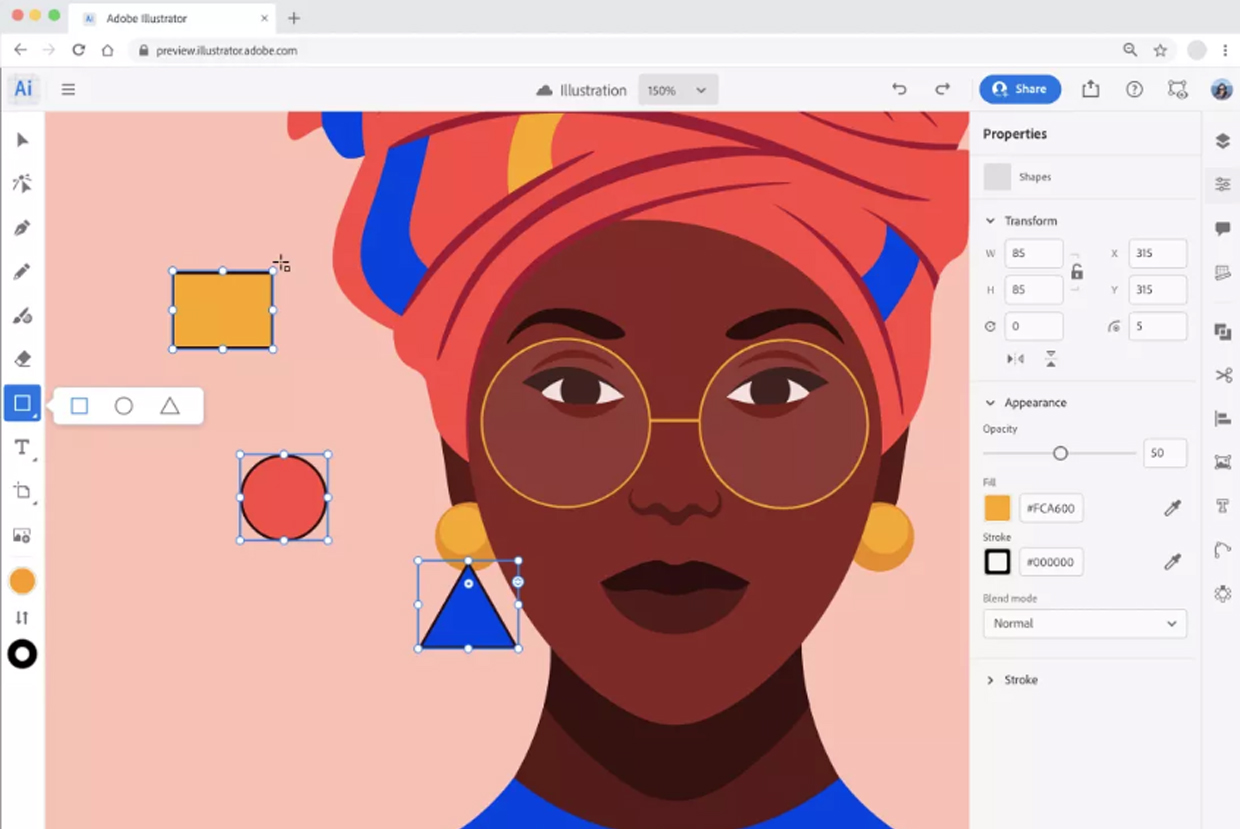1240x829 pixels.
Task: Click the Fill eyedropper icon
Action: pos(1172,509)
